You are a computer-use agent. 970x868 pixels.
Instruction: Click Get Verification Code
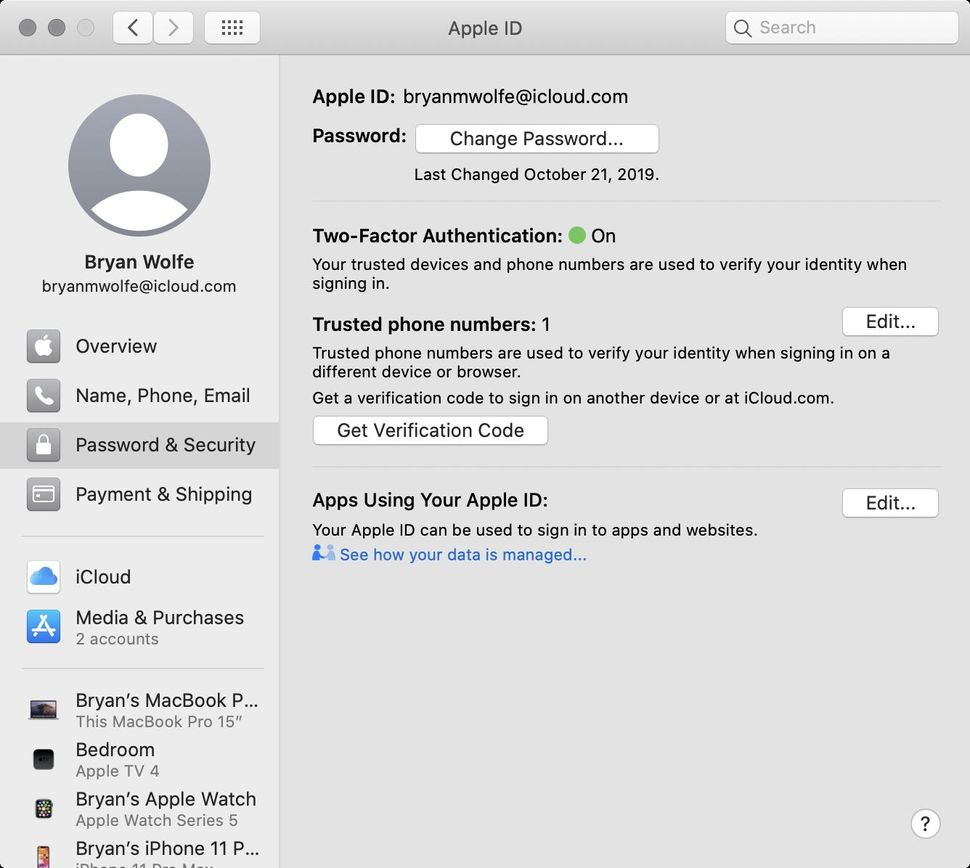click(430, 430)
